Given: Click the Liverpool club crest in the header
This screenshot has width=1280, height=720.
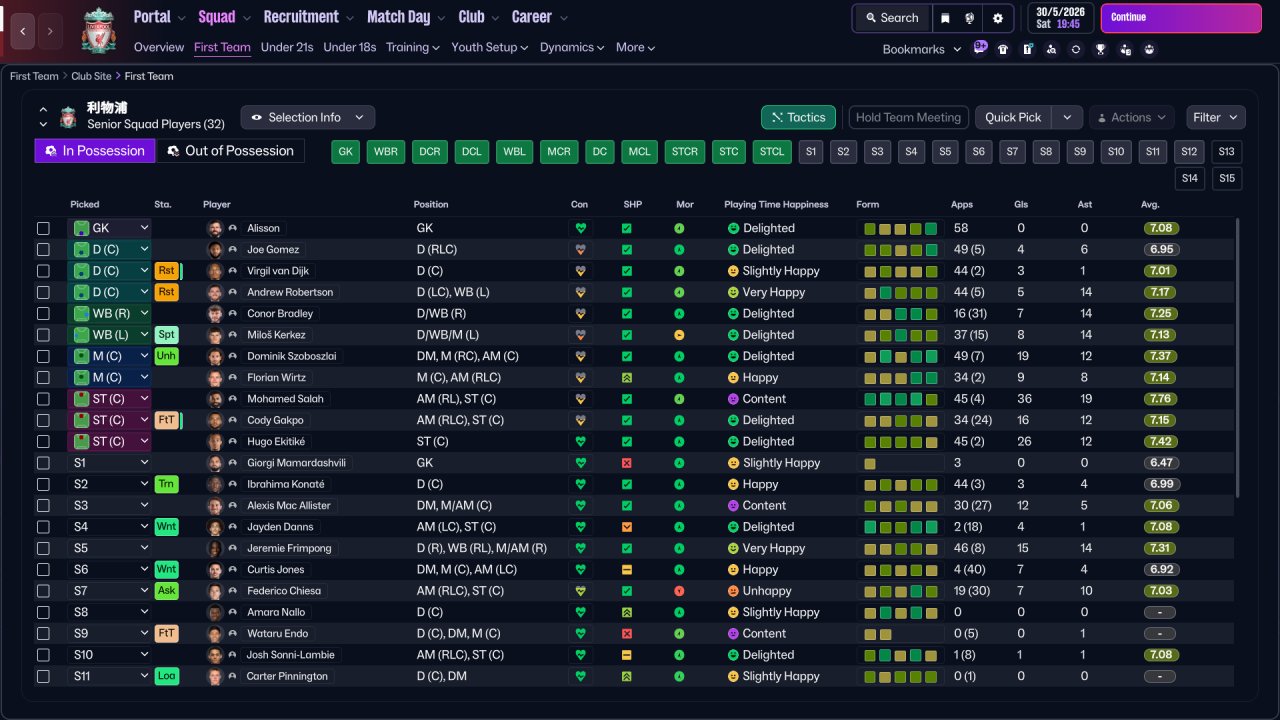Looking at the screenshot, I should (x=98, y=30).
